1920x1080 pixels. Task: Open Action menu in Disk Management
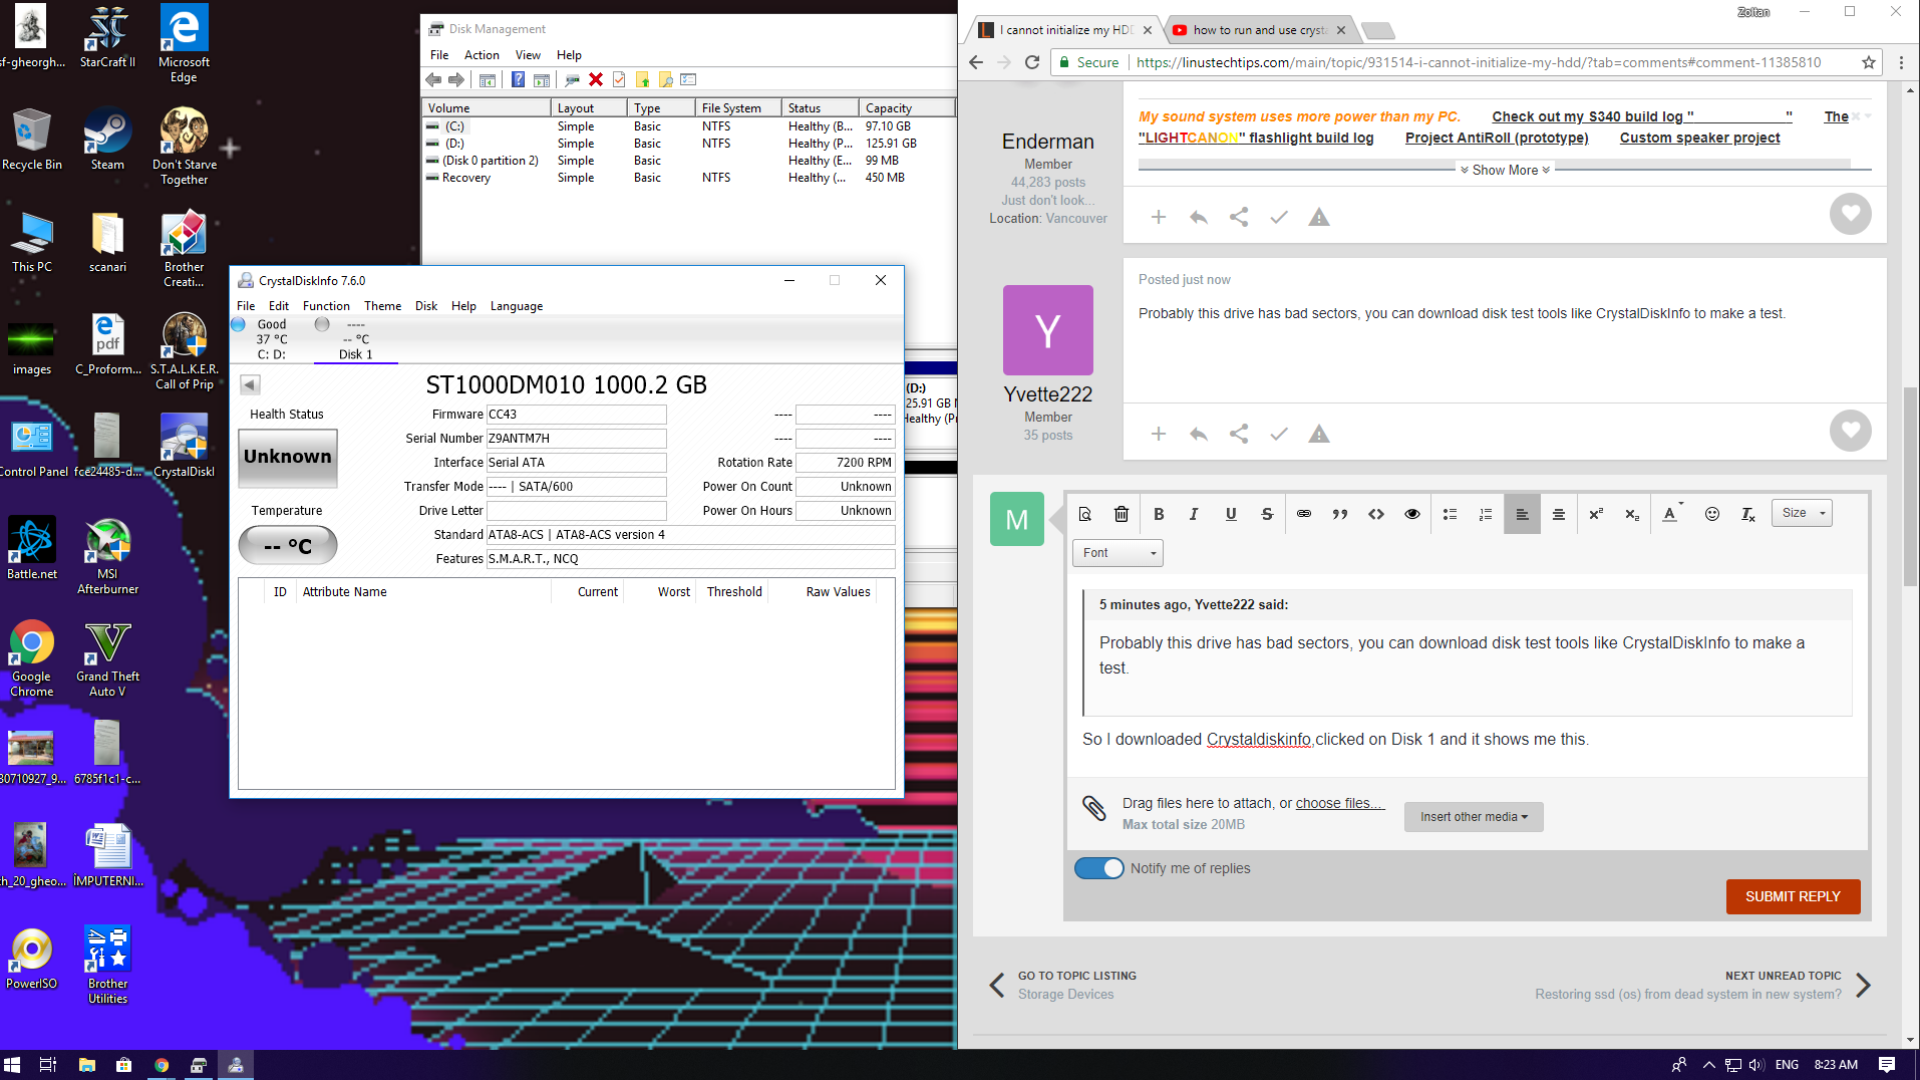tap(481, 55)
